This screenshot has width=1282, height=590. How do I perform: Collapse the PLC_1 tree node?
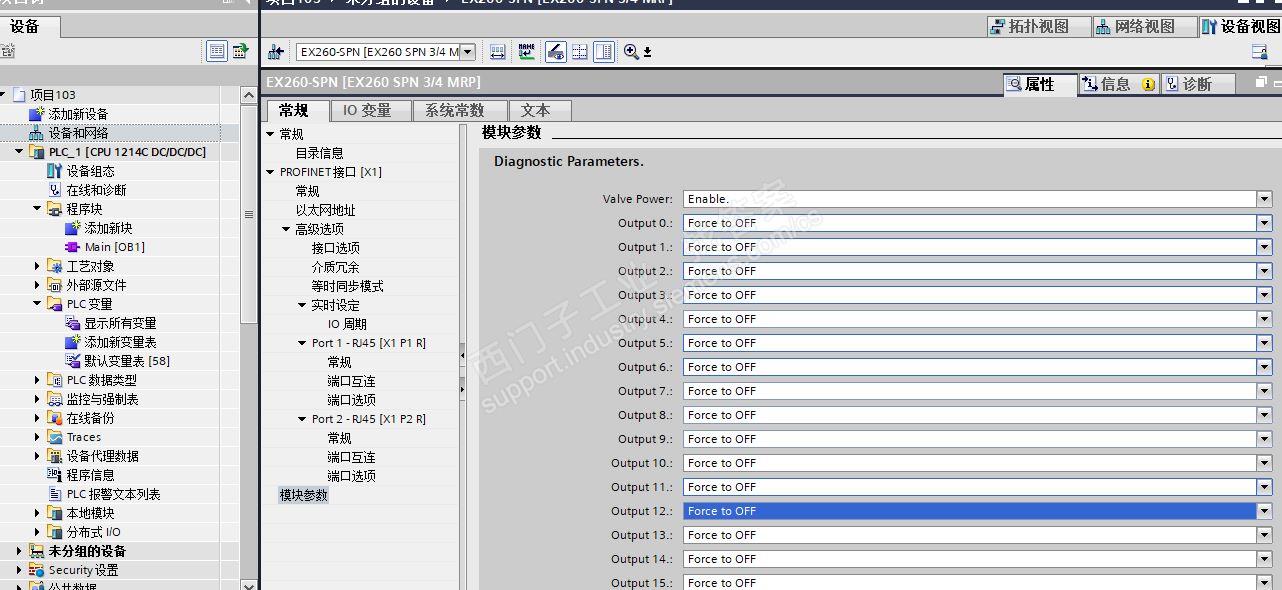pos(19,152)
